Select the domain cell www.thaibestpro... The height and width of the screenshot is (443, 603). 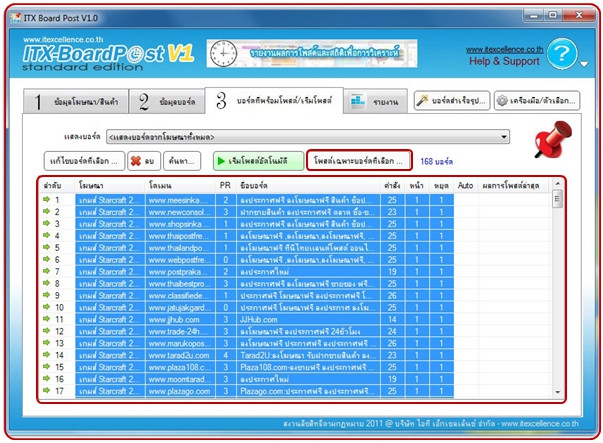tap(180, 283)
